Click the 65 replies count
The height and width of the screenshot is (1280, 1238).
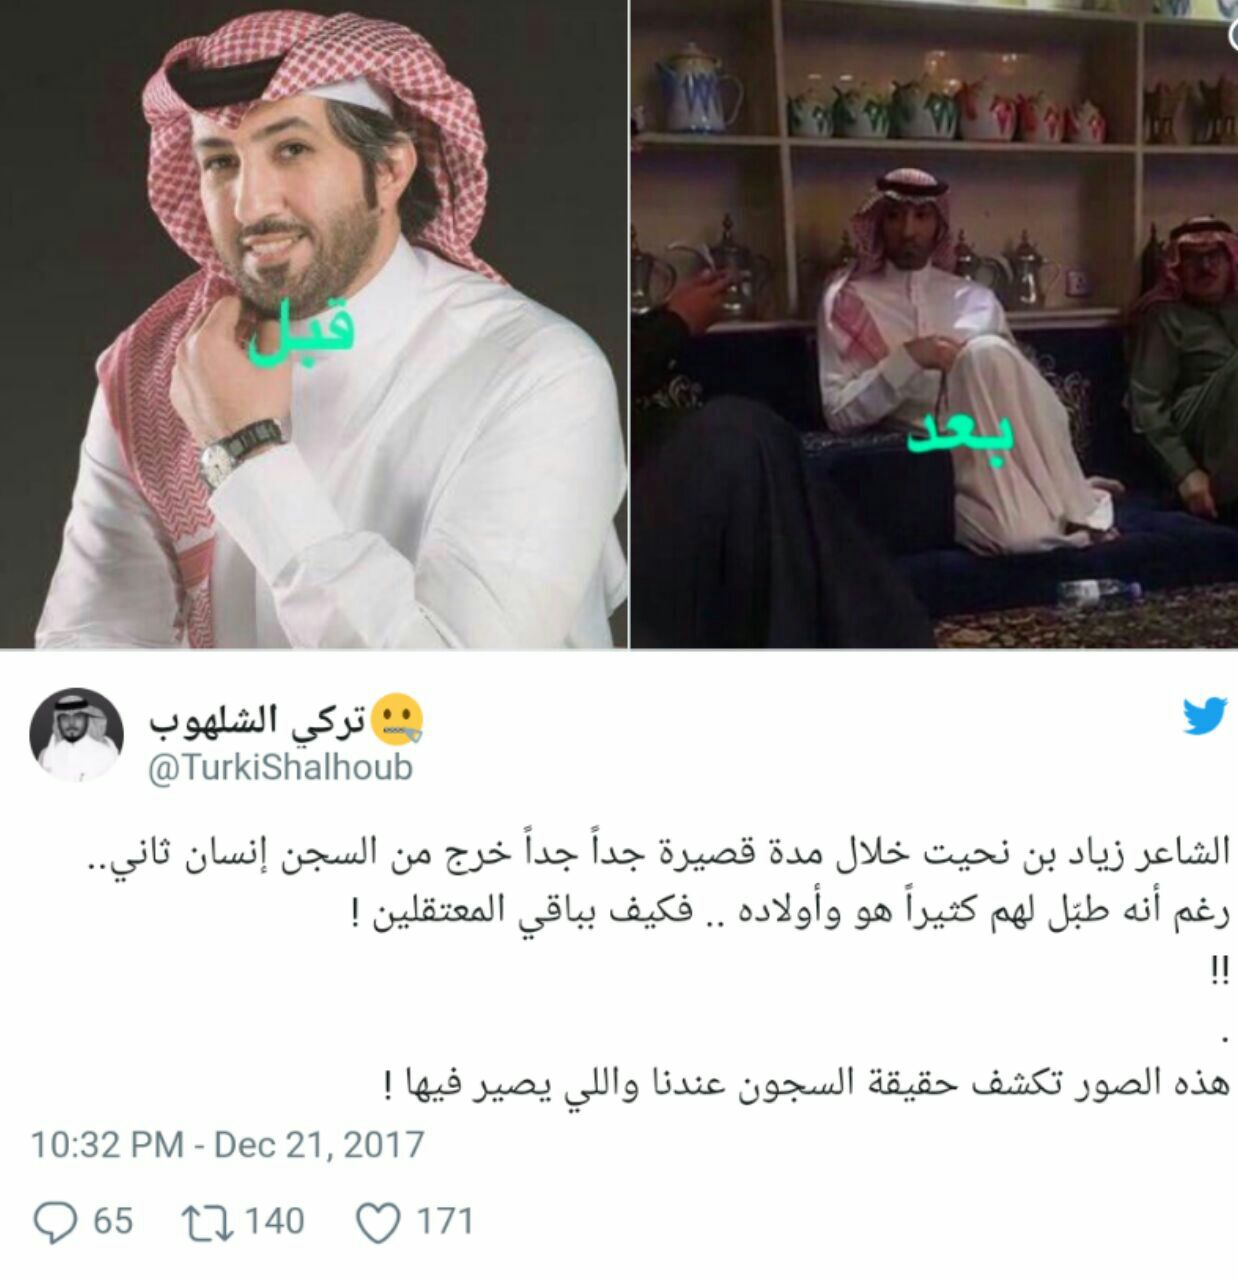[x=113, y=1221]
